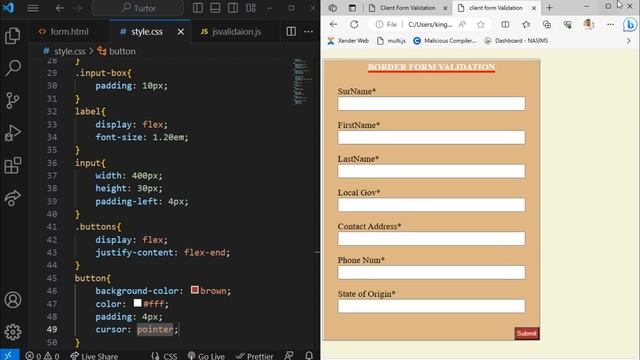640x360 pixels.
Task: Open the feedback status bar icon
Action: pos(289,356)
